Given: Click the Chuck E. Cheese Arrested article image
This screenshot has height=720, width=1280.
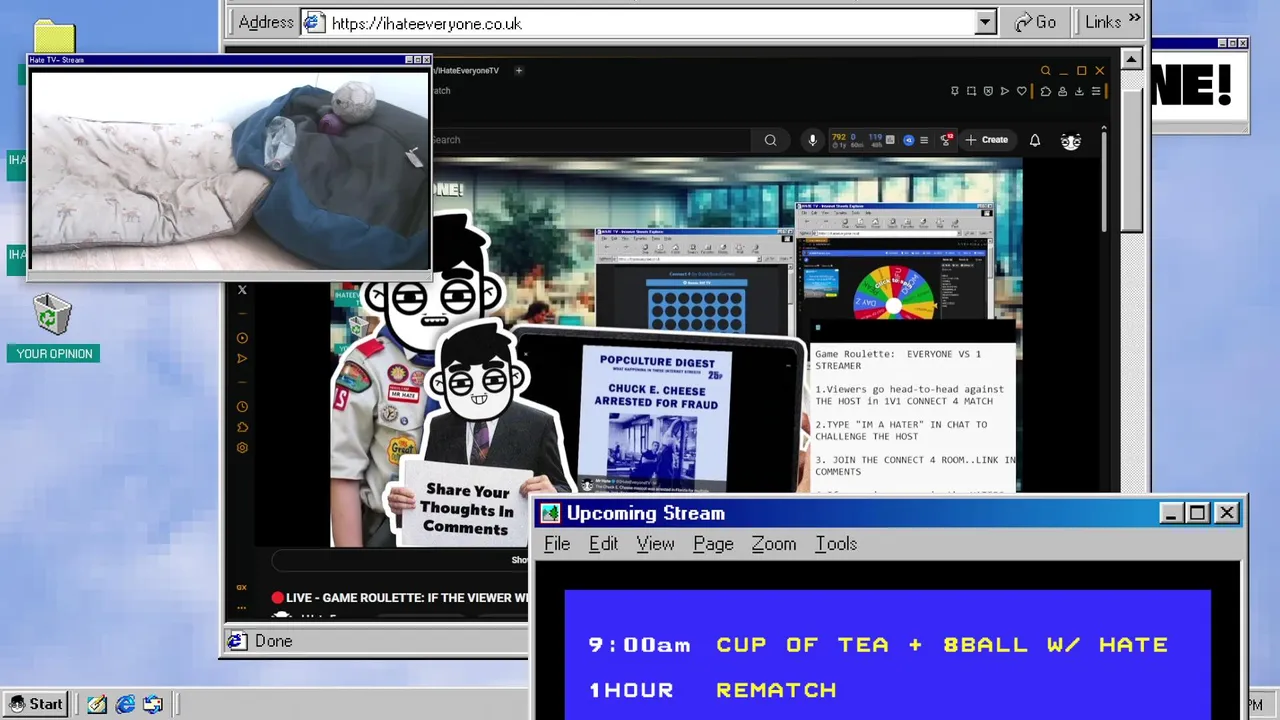Looking at the screenshot, I should [x=657, y=418].
